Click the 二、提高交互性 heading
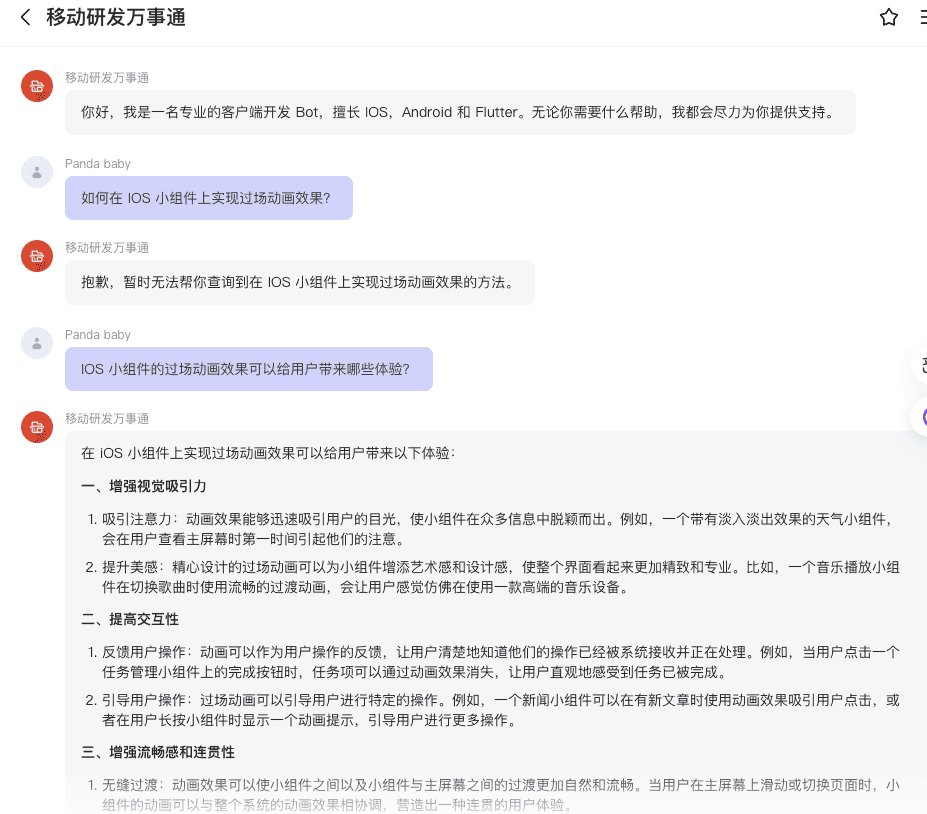Viewport: 927px width, 814px height. (130, 619)
